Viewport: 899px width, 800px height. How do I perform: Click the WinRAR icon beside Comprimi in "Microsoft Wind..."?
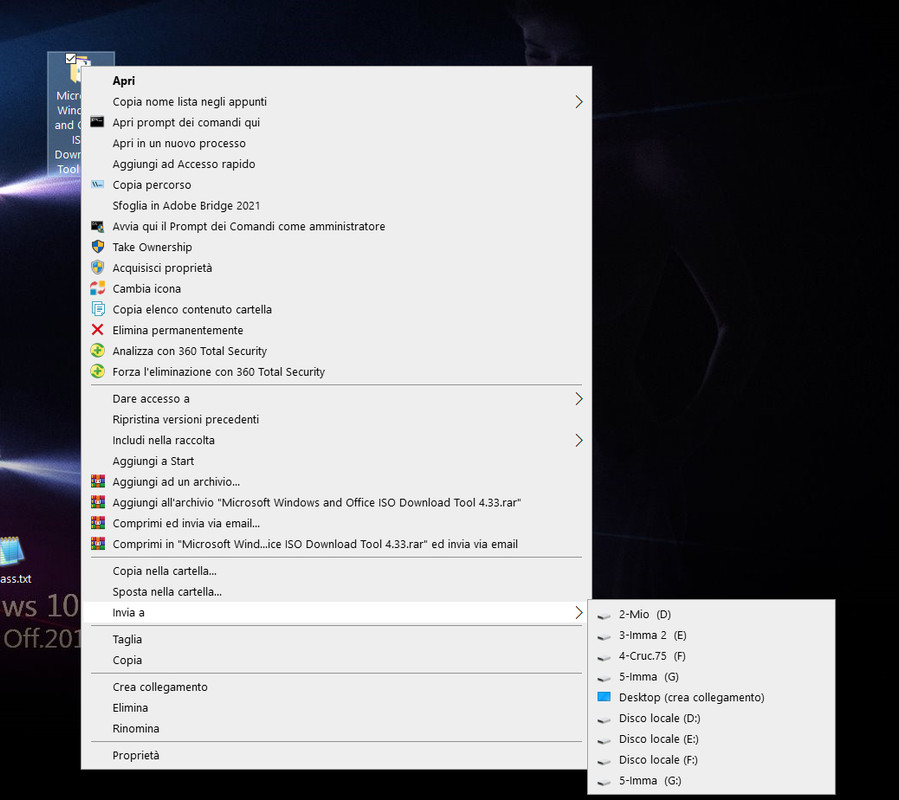[x=98, y=543]
